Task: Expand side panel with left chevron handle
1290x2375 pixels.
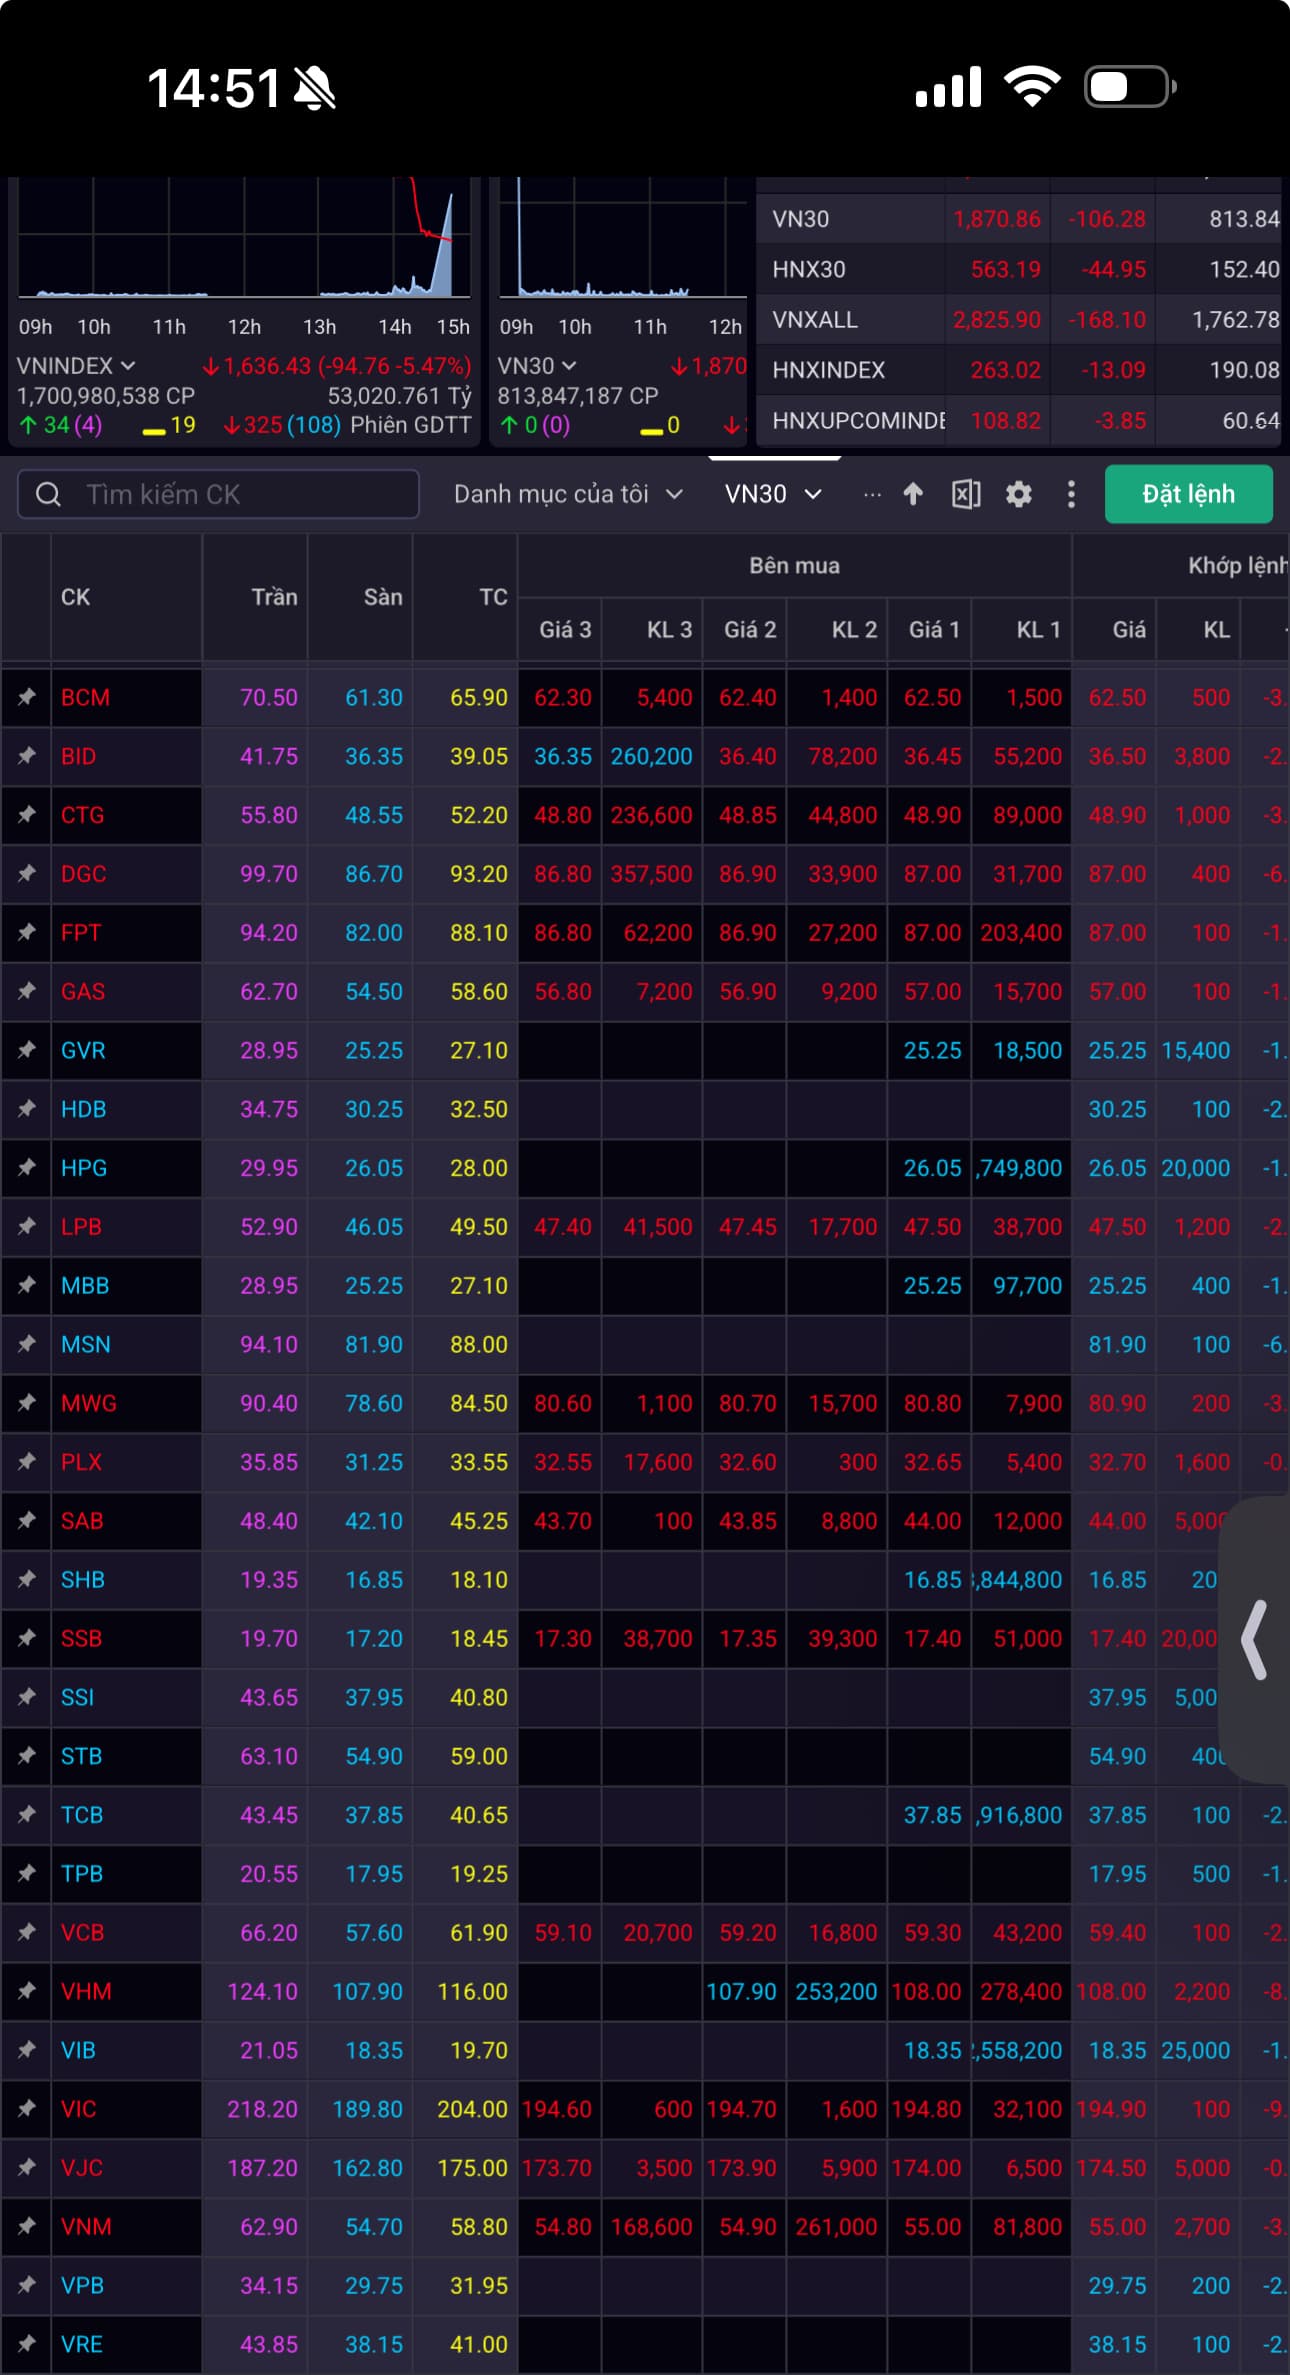Action: coord(1255,1640)
